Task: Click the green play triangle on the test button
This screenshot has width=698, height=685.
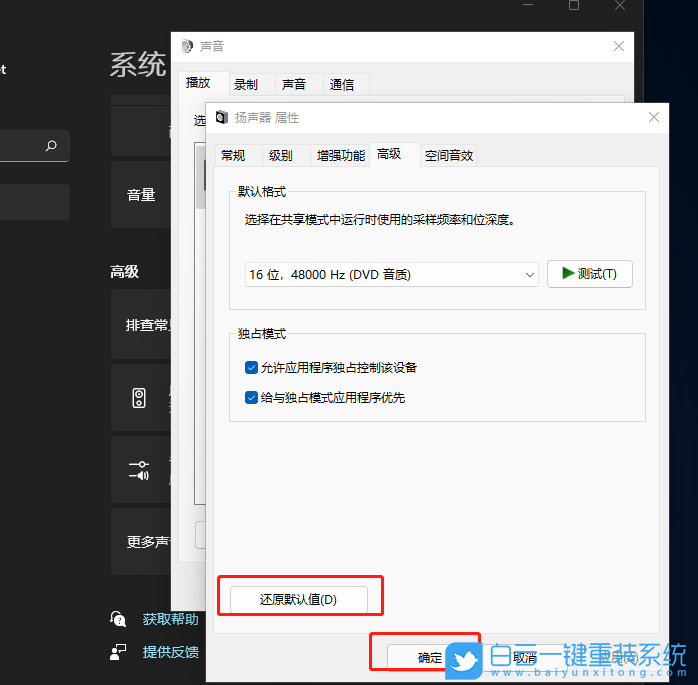Action: pyautogui.click(x=568, y=273)
